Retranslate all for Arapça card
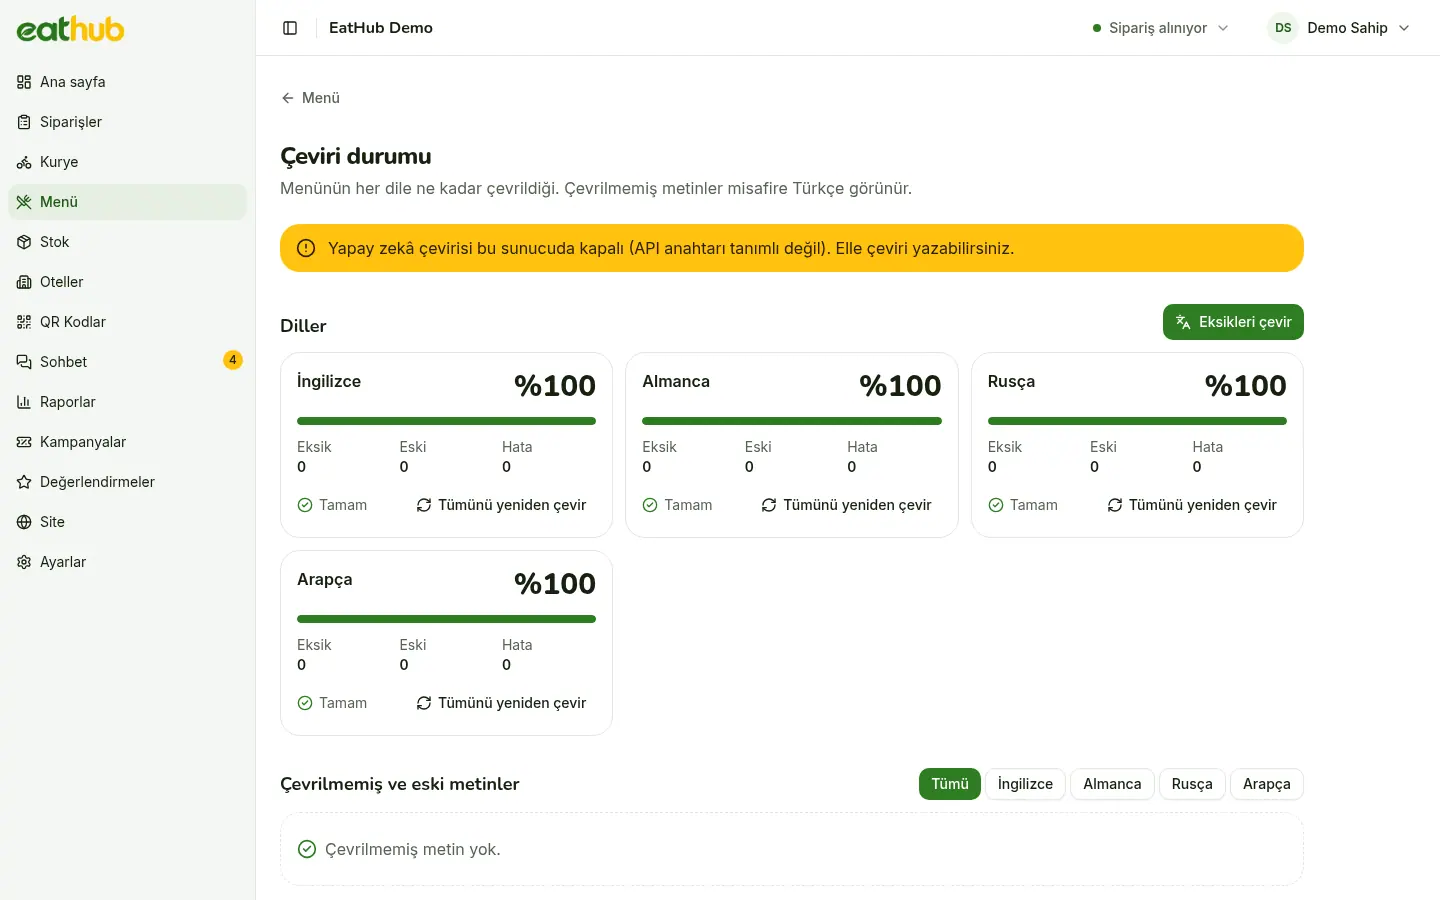Screen dimensions: 1440x900 coord(501,703)
